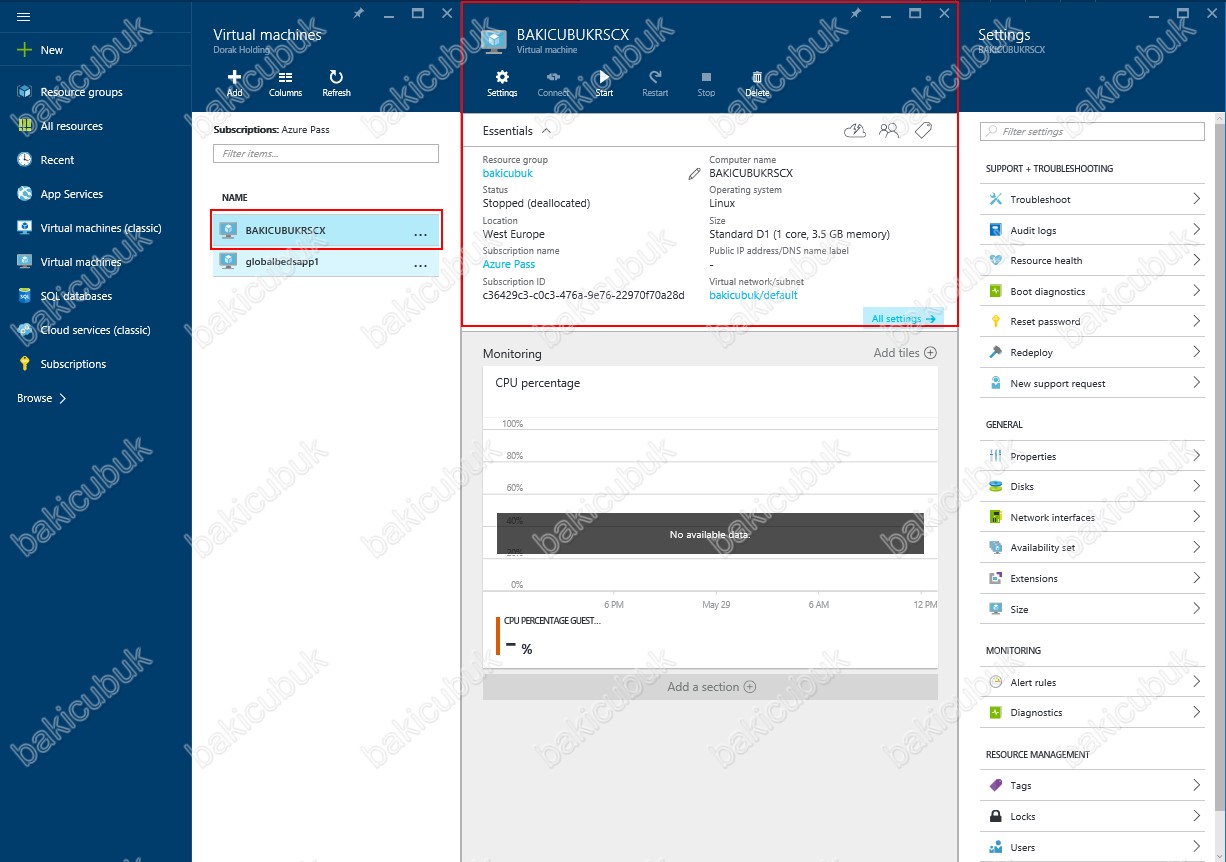Expand the Tags chevron in settings list

pyautogui.click(x=1196, y=785)
